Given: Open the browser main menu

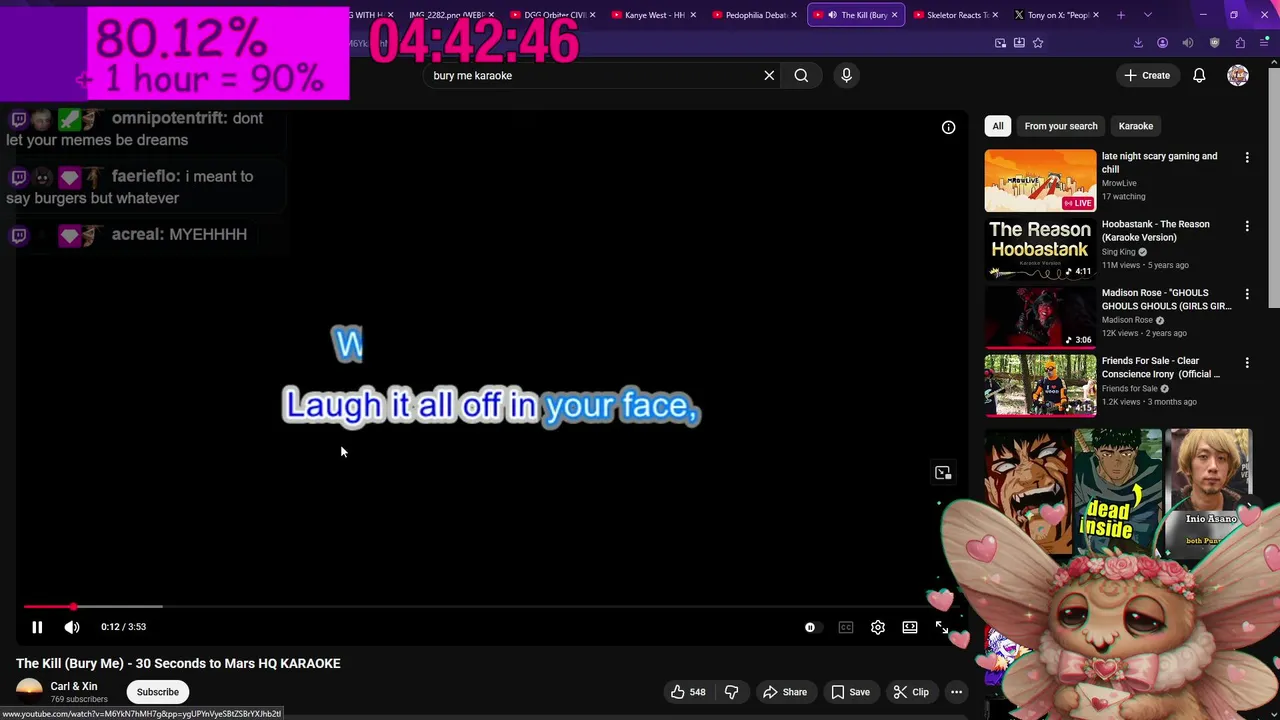Looking at the screenshot, I should click(1264, 43).
